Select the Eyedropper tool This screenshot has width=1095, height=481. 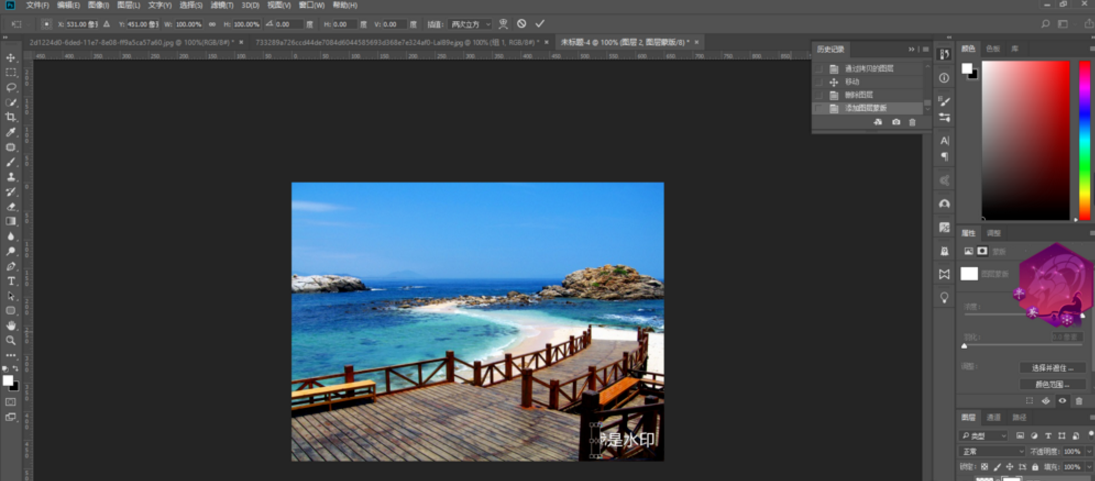11,132
